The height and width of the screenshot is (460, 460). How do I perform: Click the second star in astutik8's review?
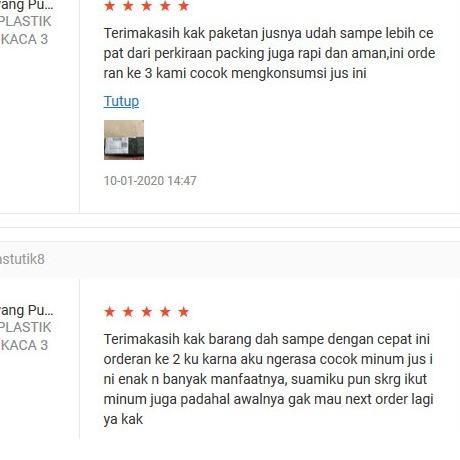(128, 312)
